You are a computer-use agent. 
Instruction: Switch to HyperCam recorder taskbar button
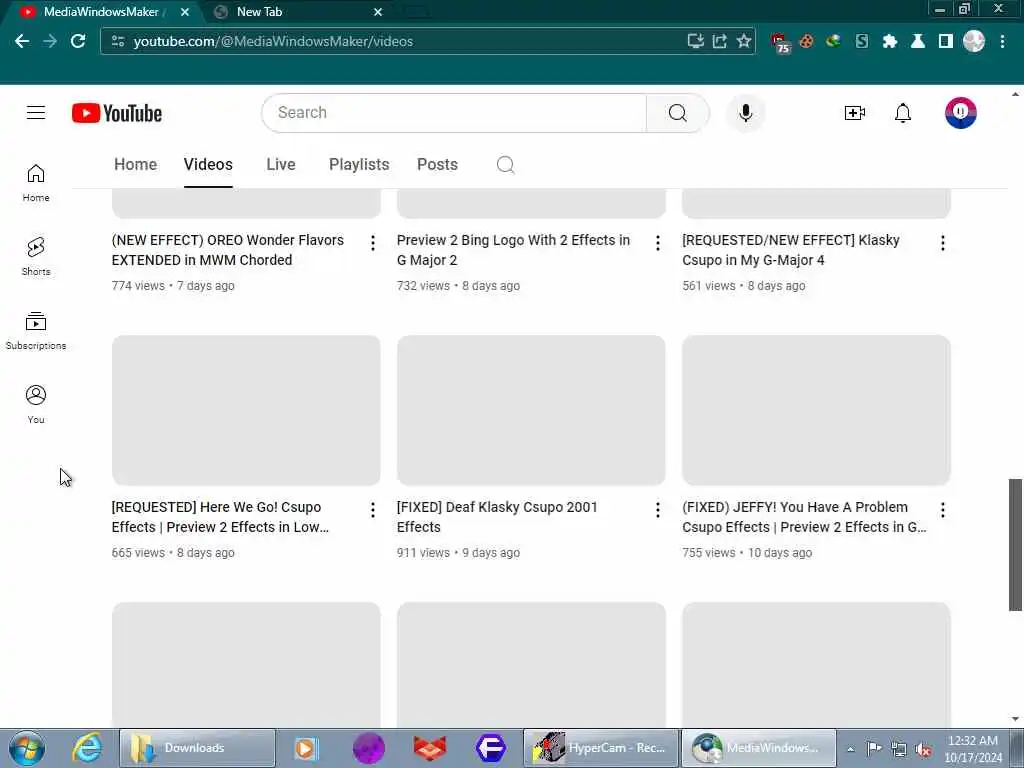601,748
